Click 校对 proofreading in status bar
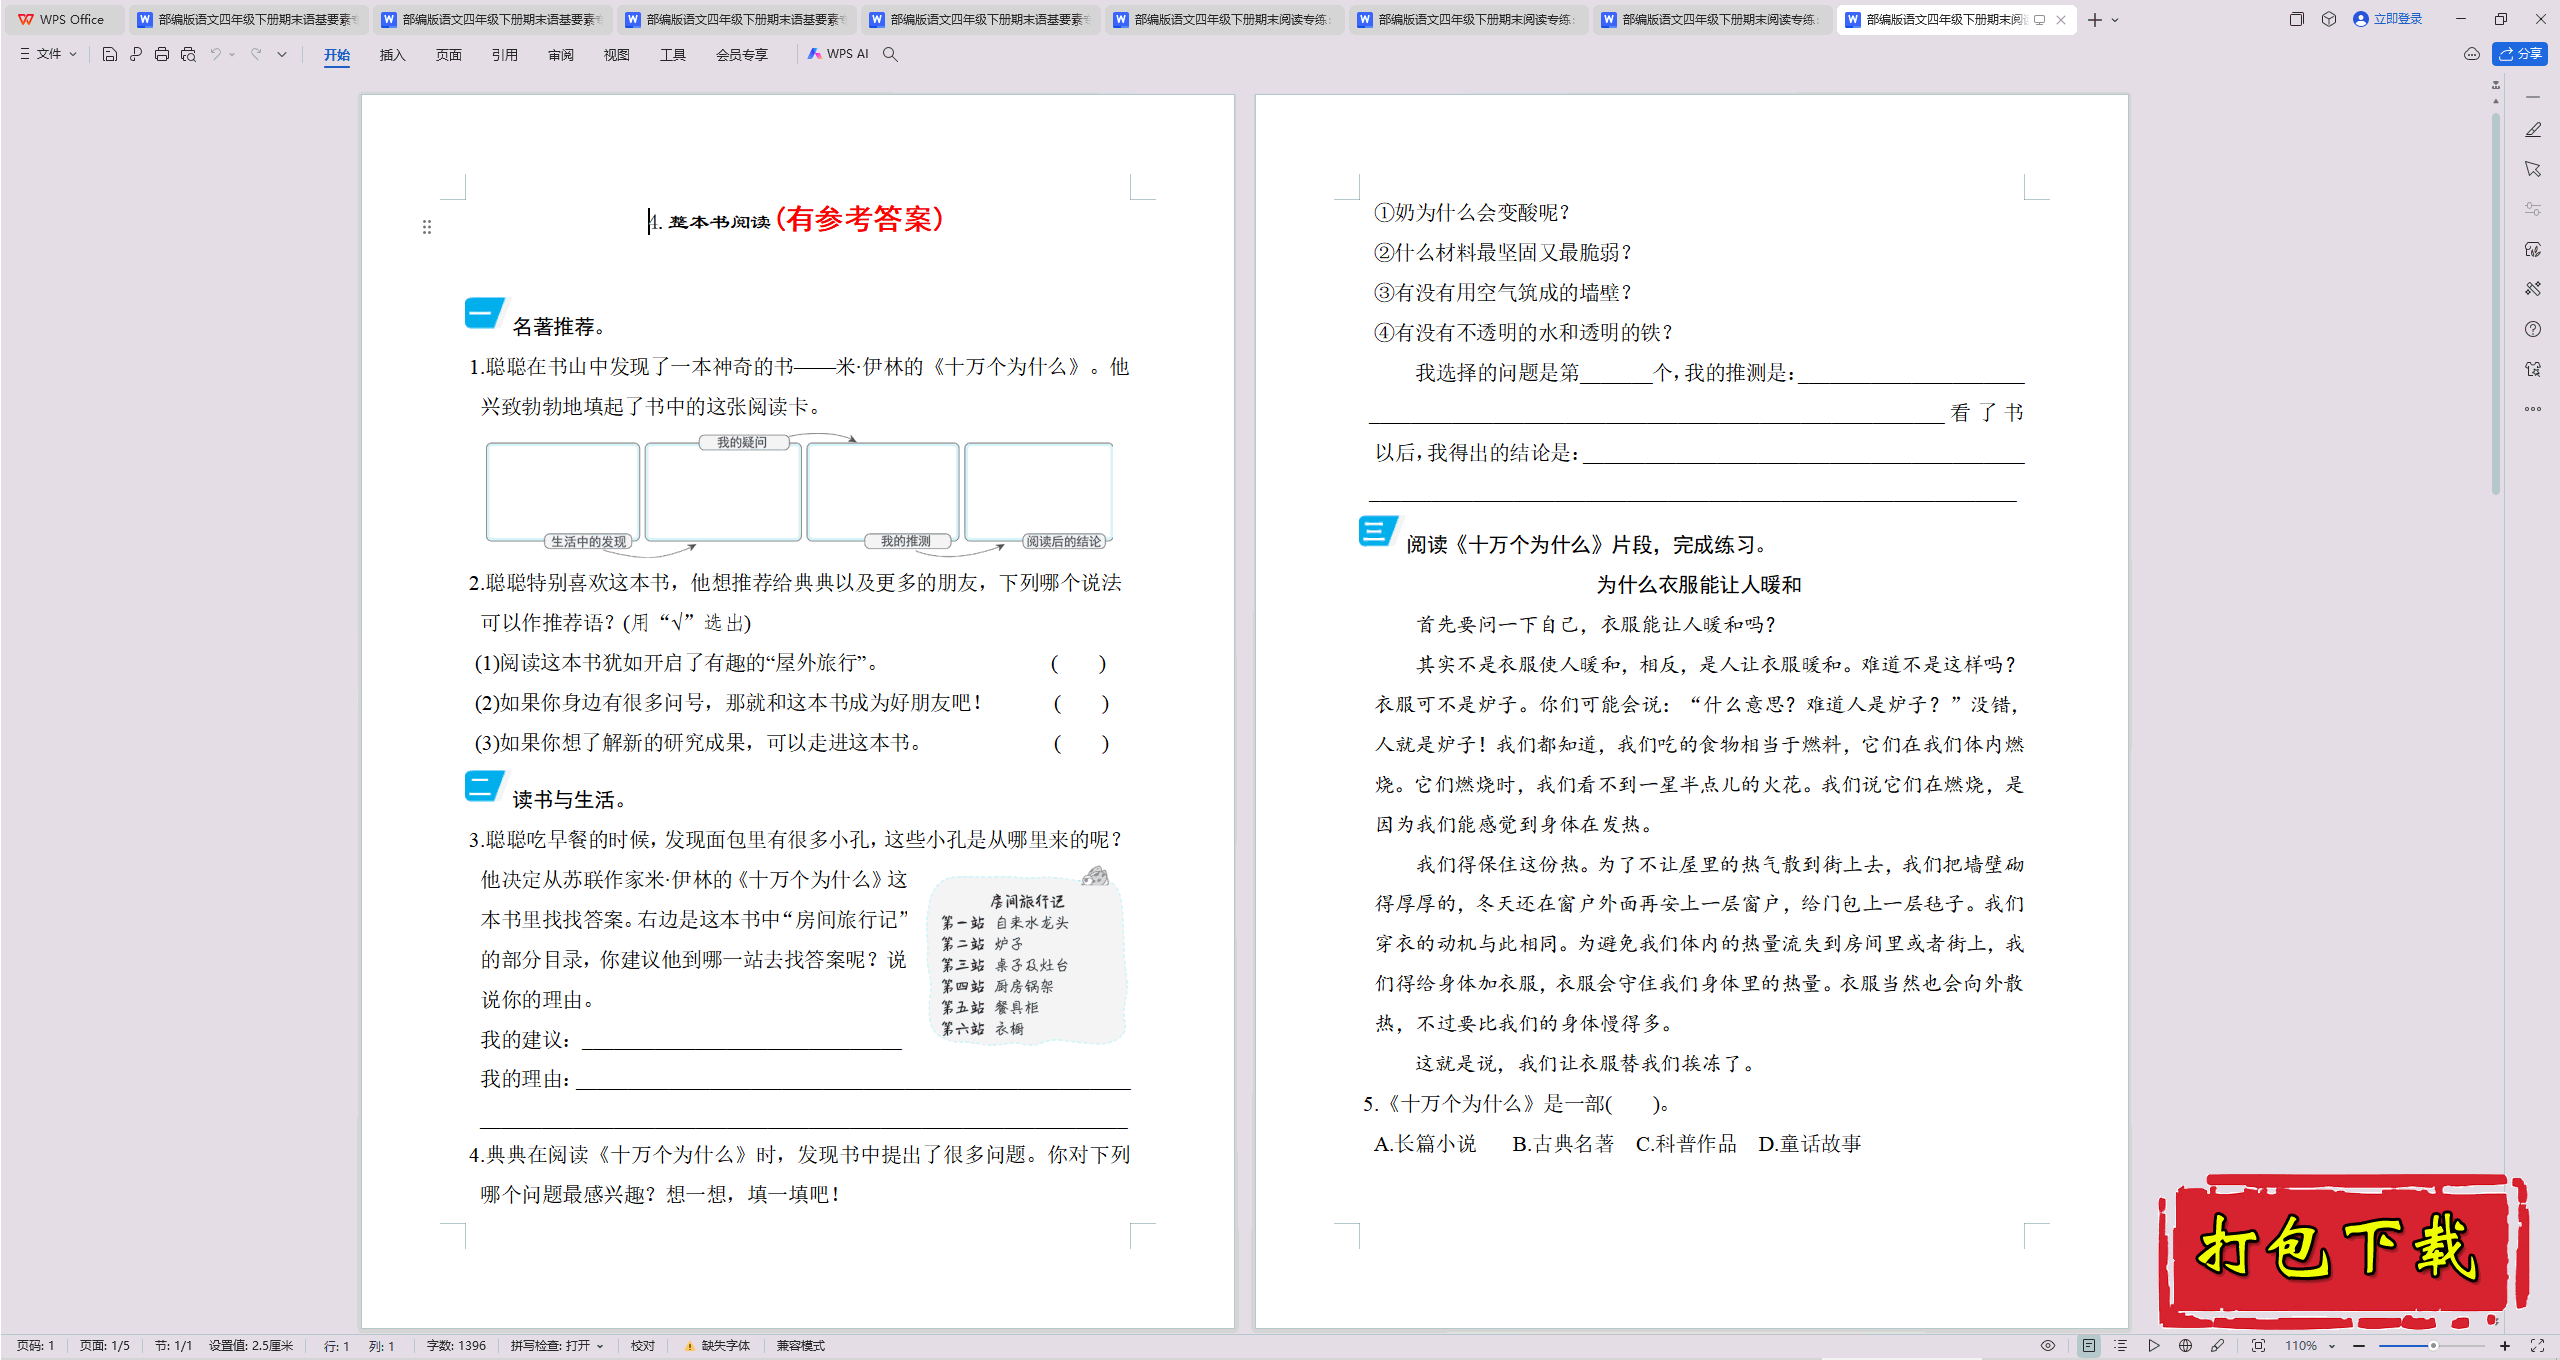Screen dimensions: 2560x1360 pos(643,1346)
